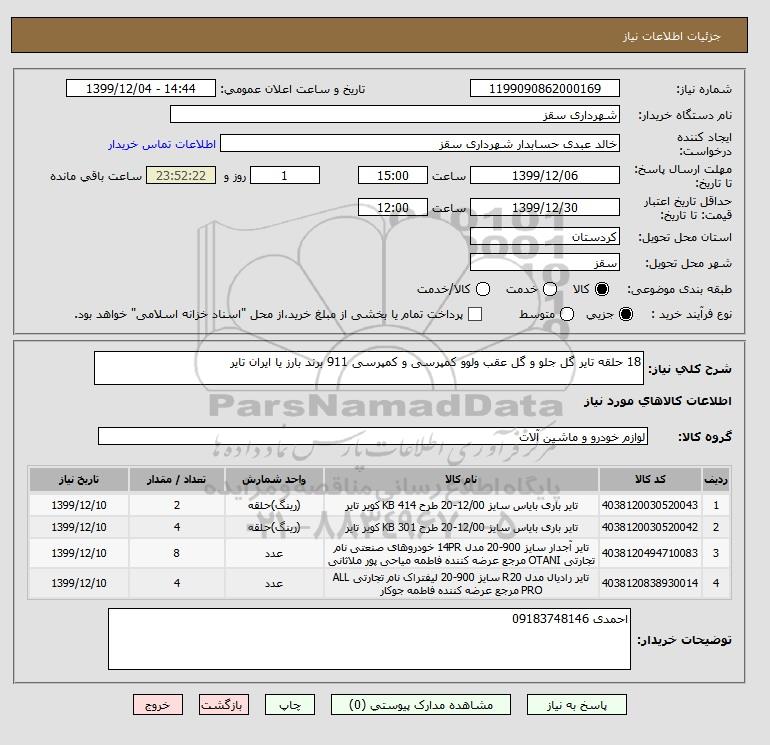This screenshot has height=745, width=770.
Task: Click the remaining time countdown 23:52:22
Action: [x=181, y=175]
